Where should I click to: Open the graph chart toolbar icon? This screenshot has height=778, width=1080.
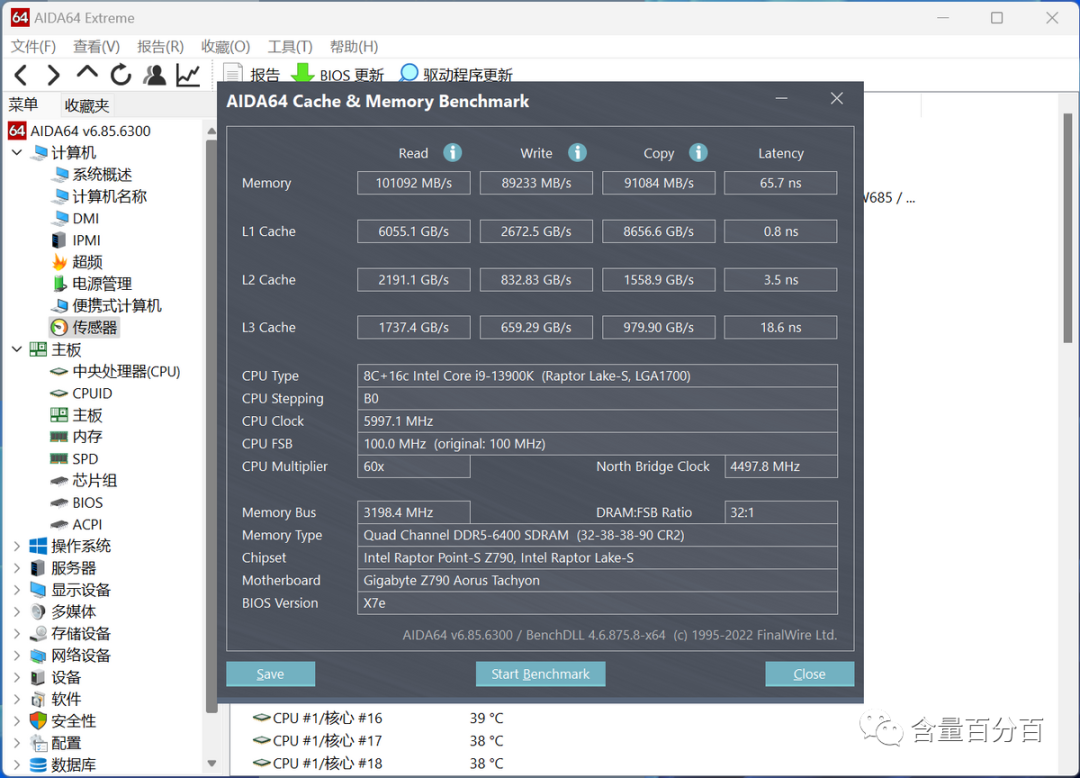pyautogui.click(x=187, y=74)
